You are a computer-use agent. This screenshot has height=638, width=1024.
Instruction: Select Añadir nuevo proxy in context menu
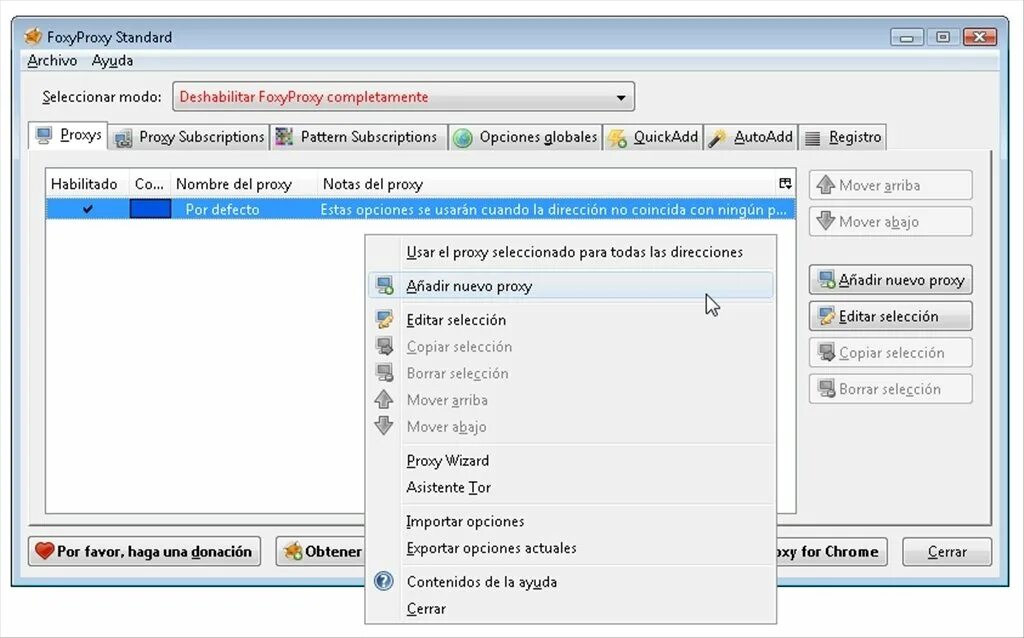click(571, 286)
